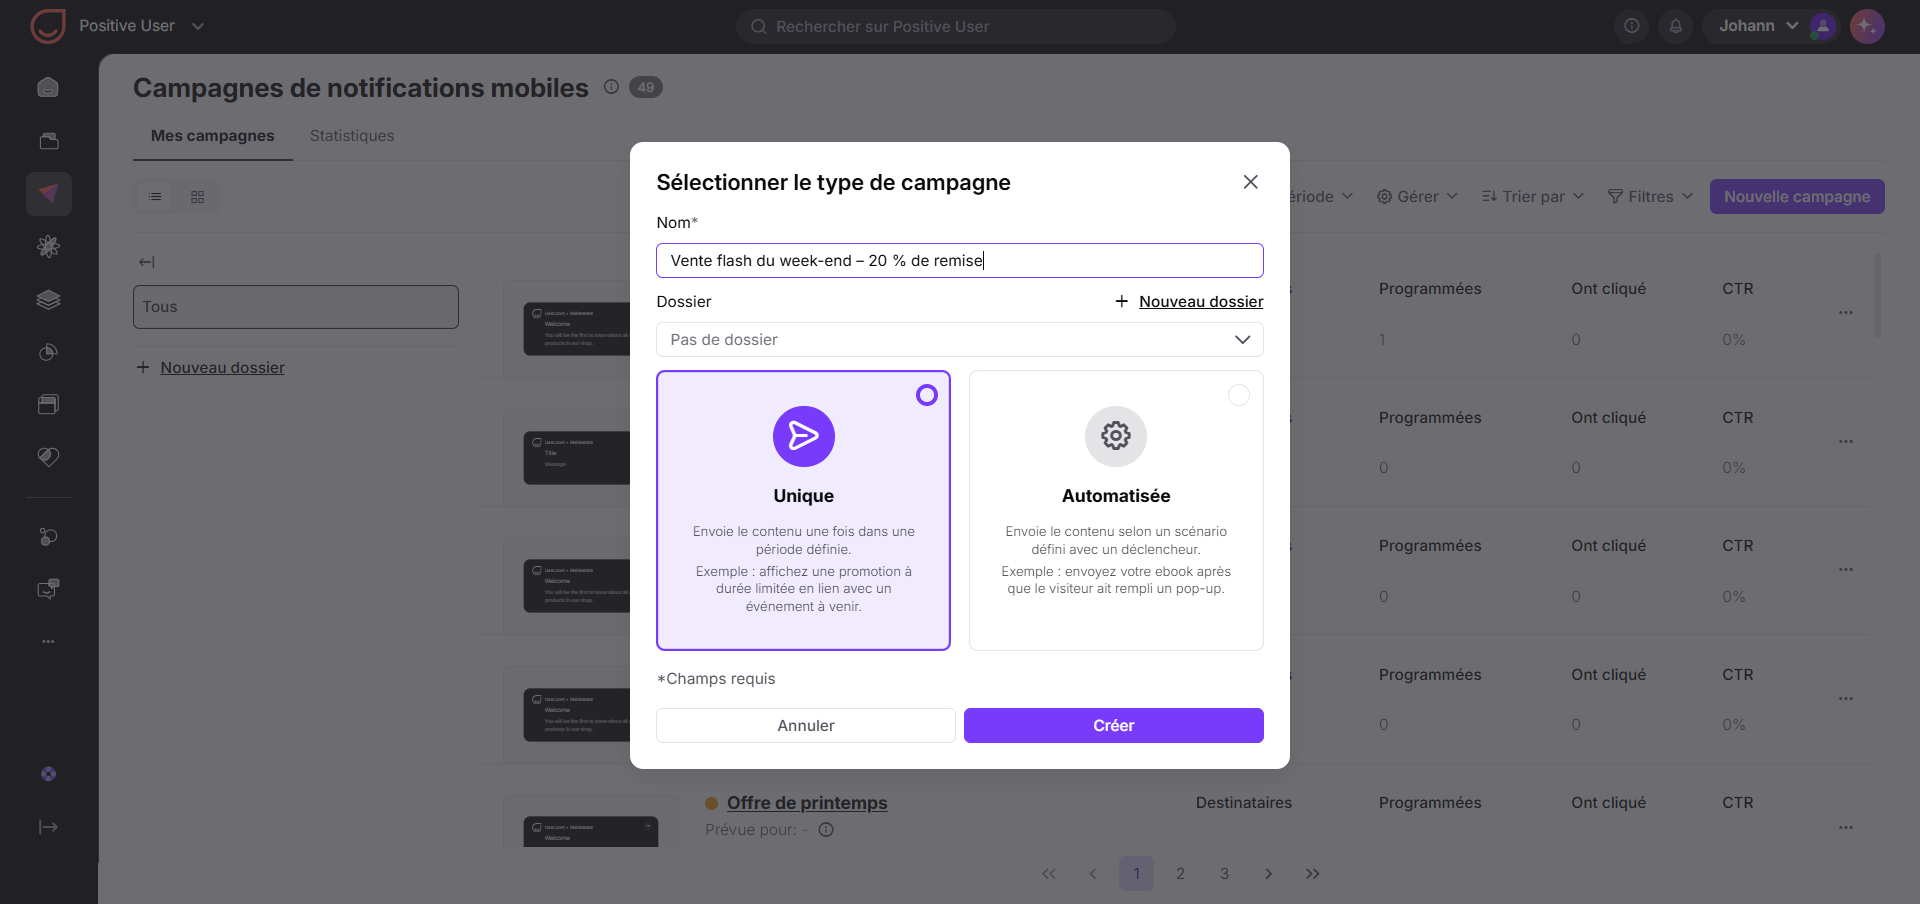Select the Unique campaign radio button

[x=927, y=395]
